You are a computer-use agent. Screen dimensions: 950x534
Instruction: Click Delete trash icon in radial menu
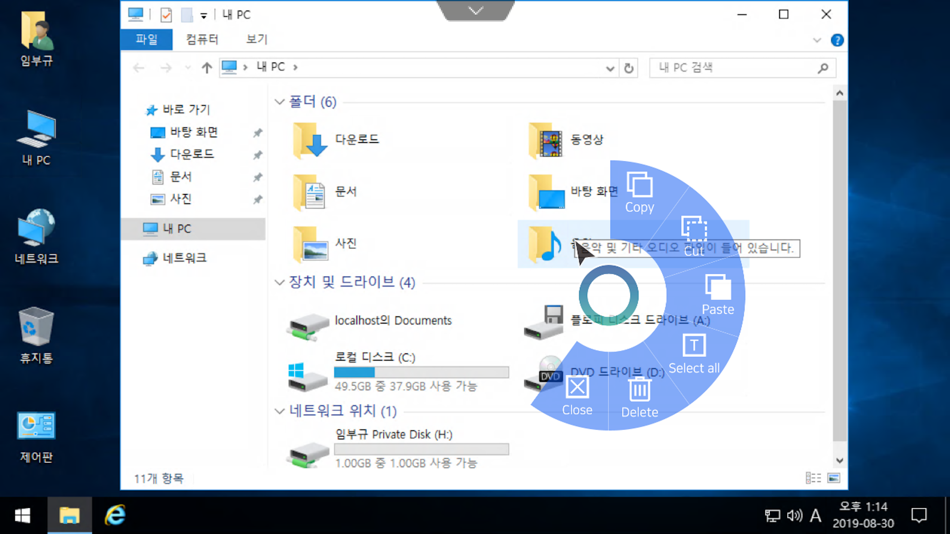639,397
